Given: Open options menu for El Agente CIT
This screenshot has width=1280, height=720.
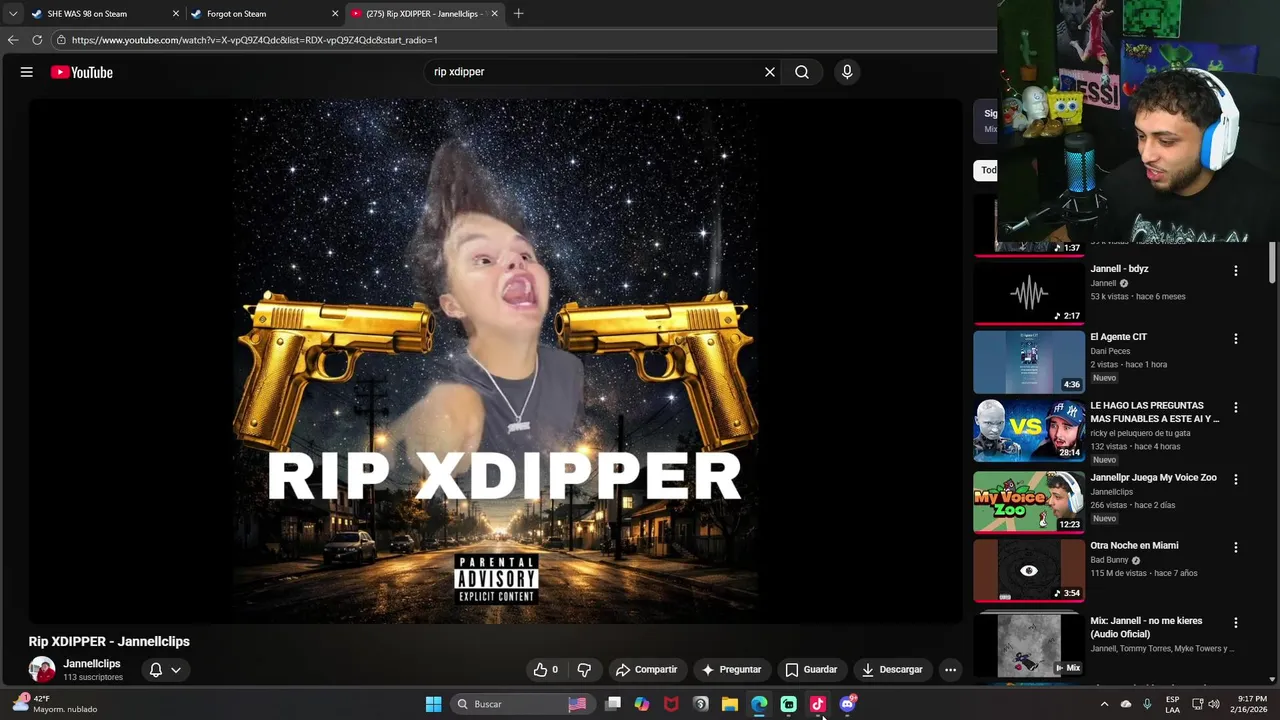Looking at the screenshot, I should click(1236, 339).
